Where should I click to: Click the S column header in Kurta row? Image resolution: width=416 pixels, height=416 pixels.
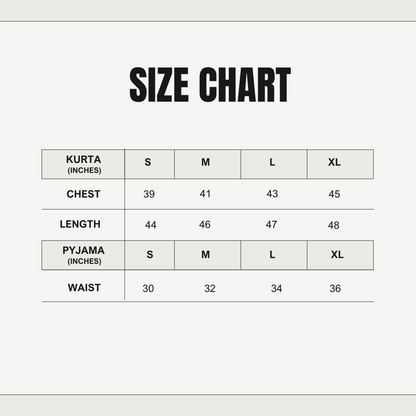(x=149, y=164)
